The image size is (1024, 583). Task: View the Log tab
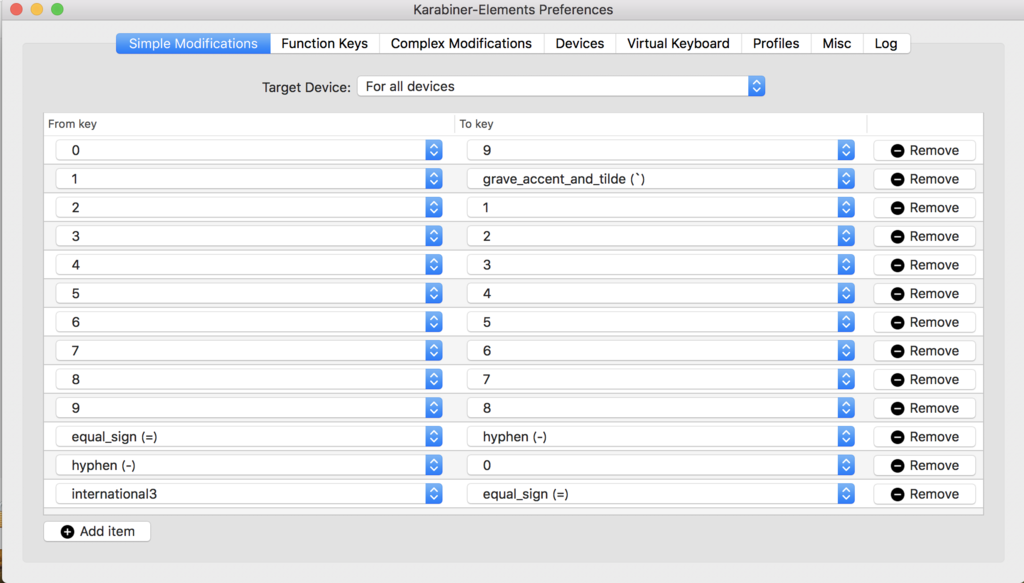tap(886, 44)
